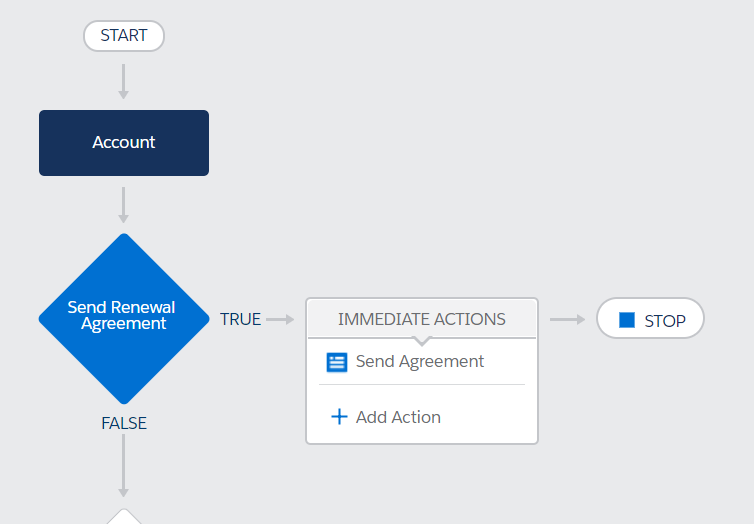Click the arrow pointing to the STOP node
754x524 pixels.
pos(567,319)
